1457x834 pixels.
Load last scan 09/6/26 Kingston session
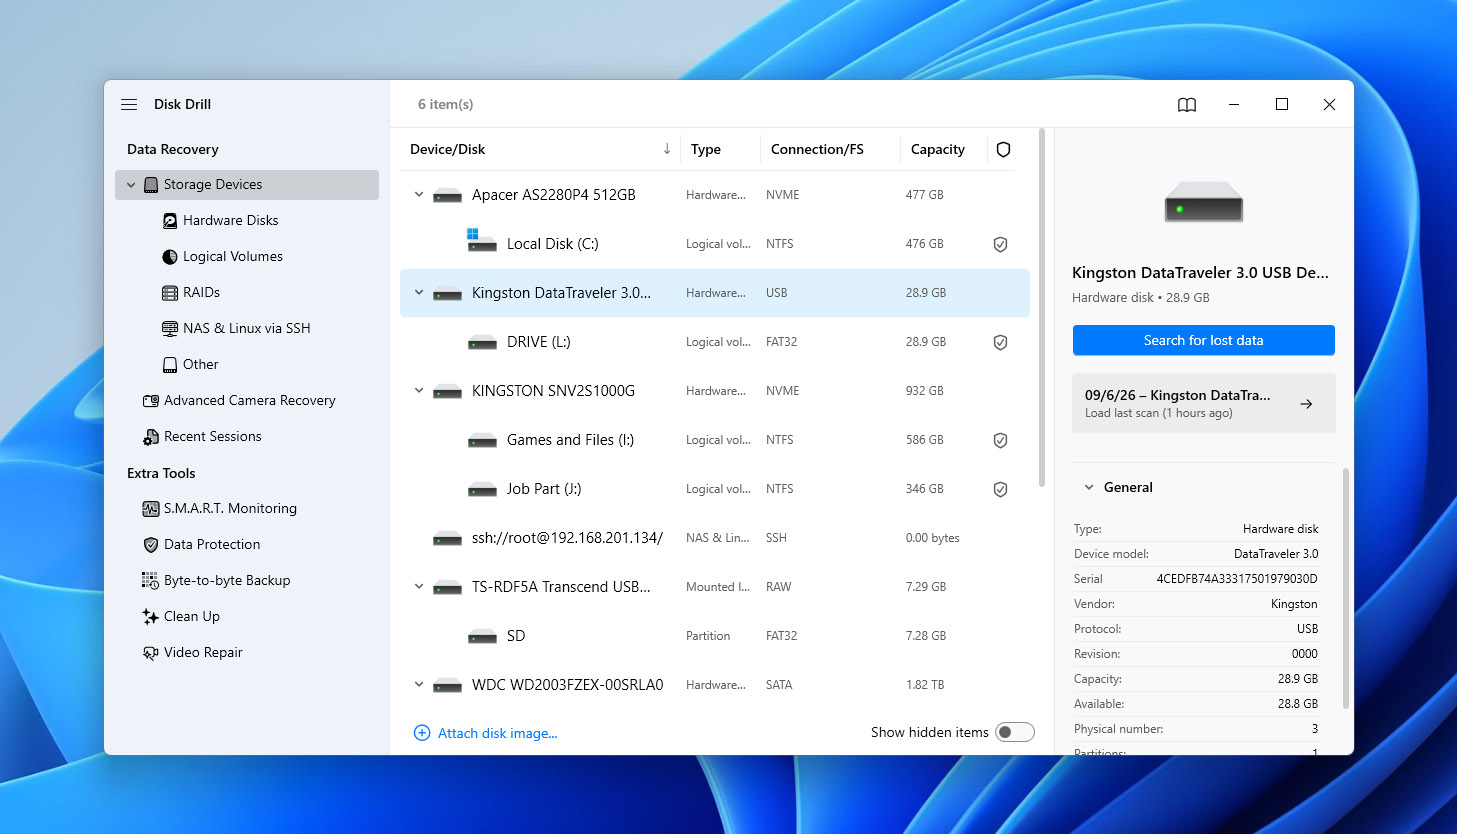coord(1204,403)
